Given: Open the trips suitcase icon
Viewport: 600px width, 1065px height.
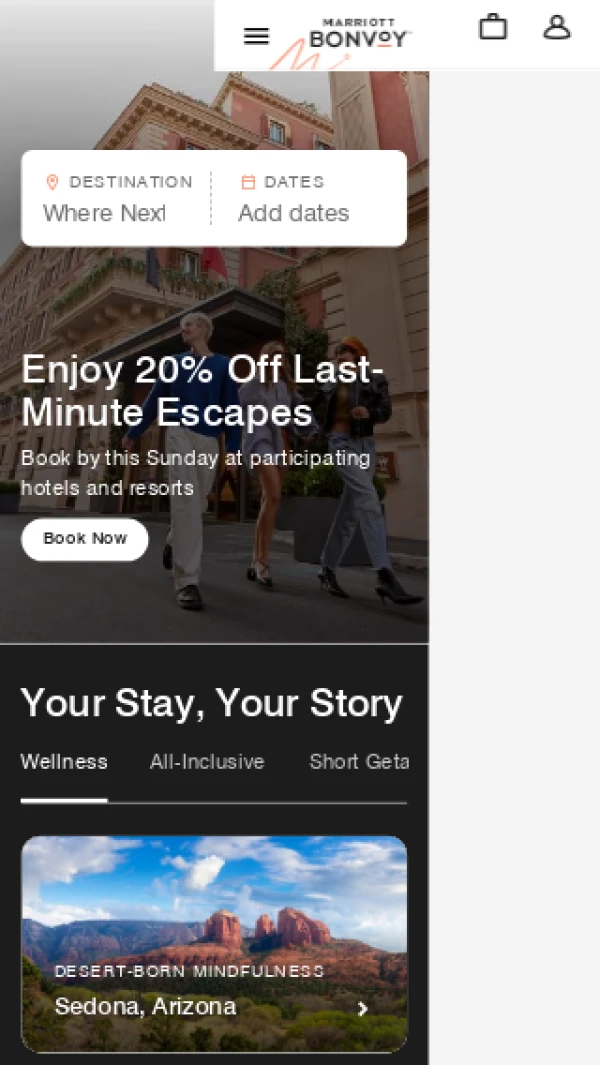Looking at the screenshot, I should (x=493, y=27).
